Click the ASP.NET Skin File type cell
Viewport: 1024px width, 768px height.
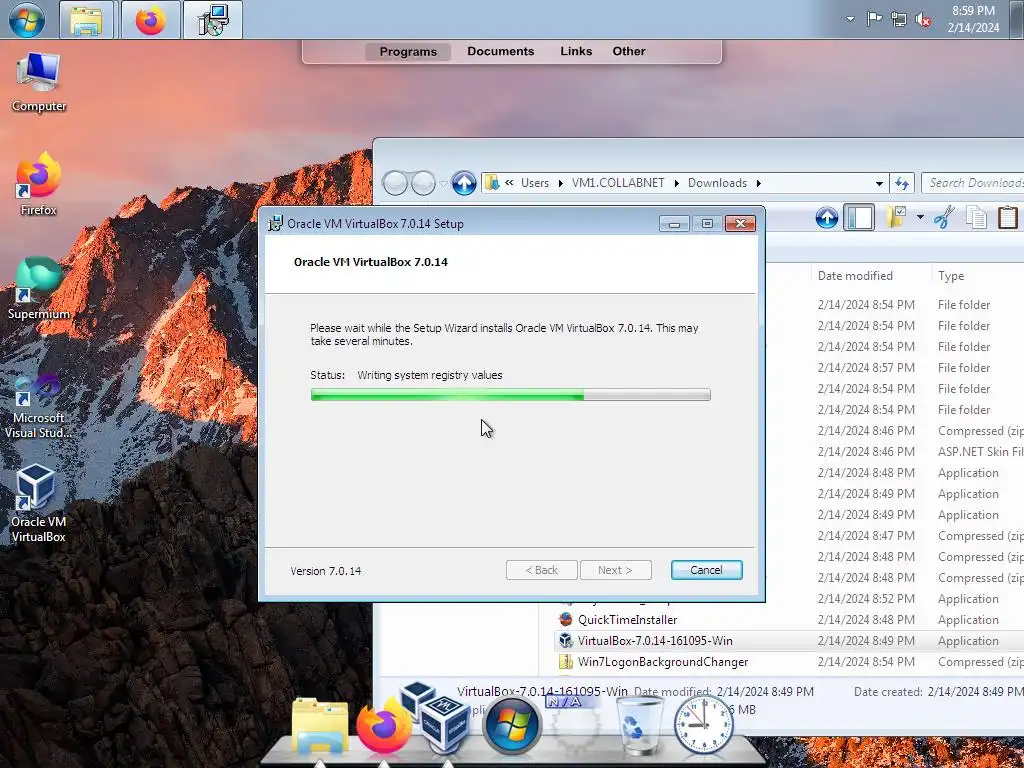(x=980, y=451)
